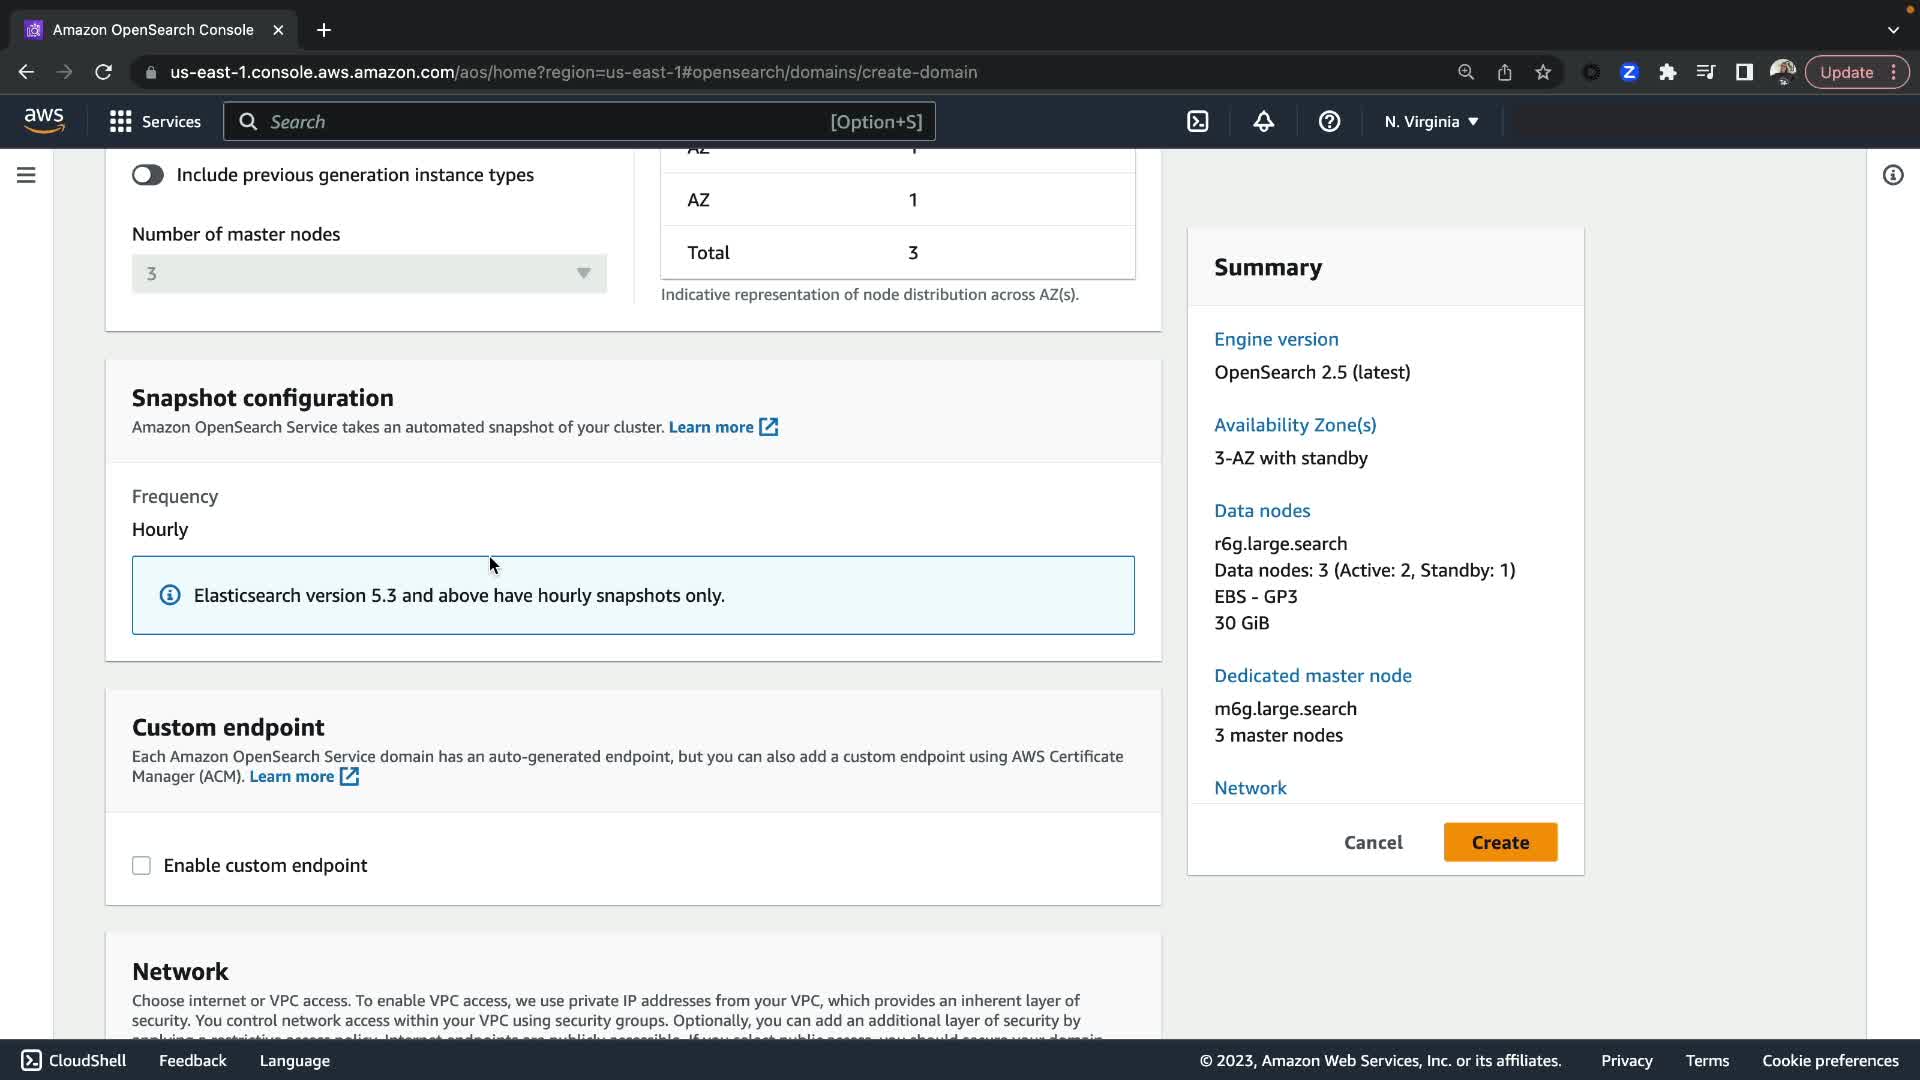Open the AWS support help icon

tap(1329, 122)
